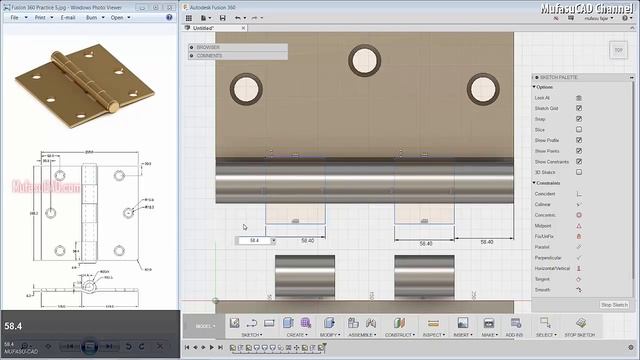This screenshot has height=360, width=640.
Task: Click the Redo arrow in Fusion 360
Action: coord(255,18)
